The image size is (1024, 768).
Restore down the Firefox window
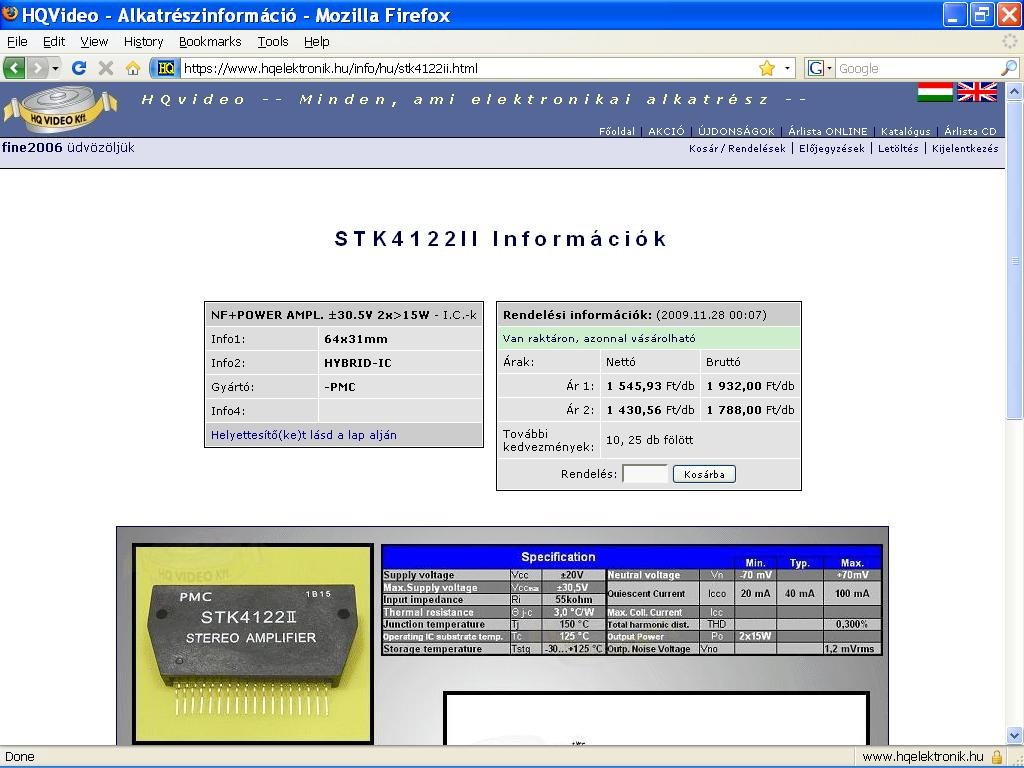[x=982, y=14]
